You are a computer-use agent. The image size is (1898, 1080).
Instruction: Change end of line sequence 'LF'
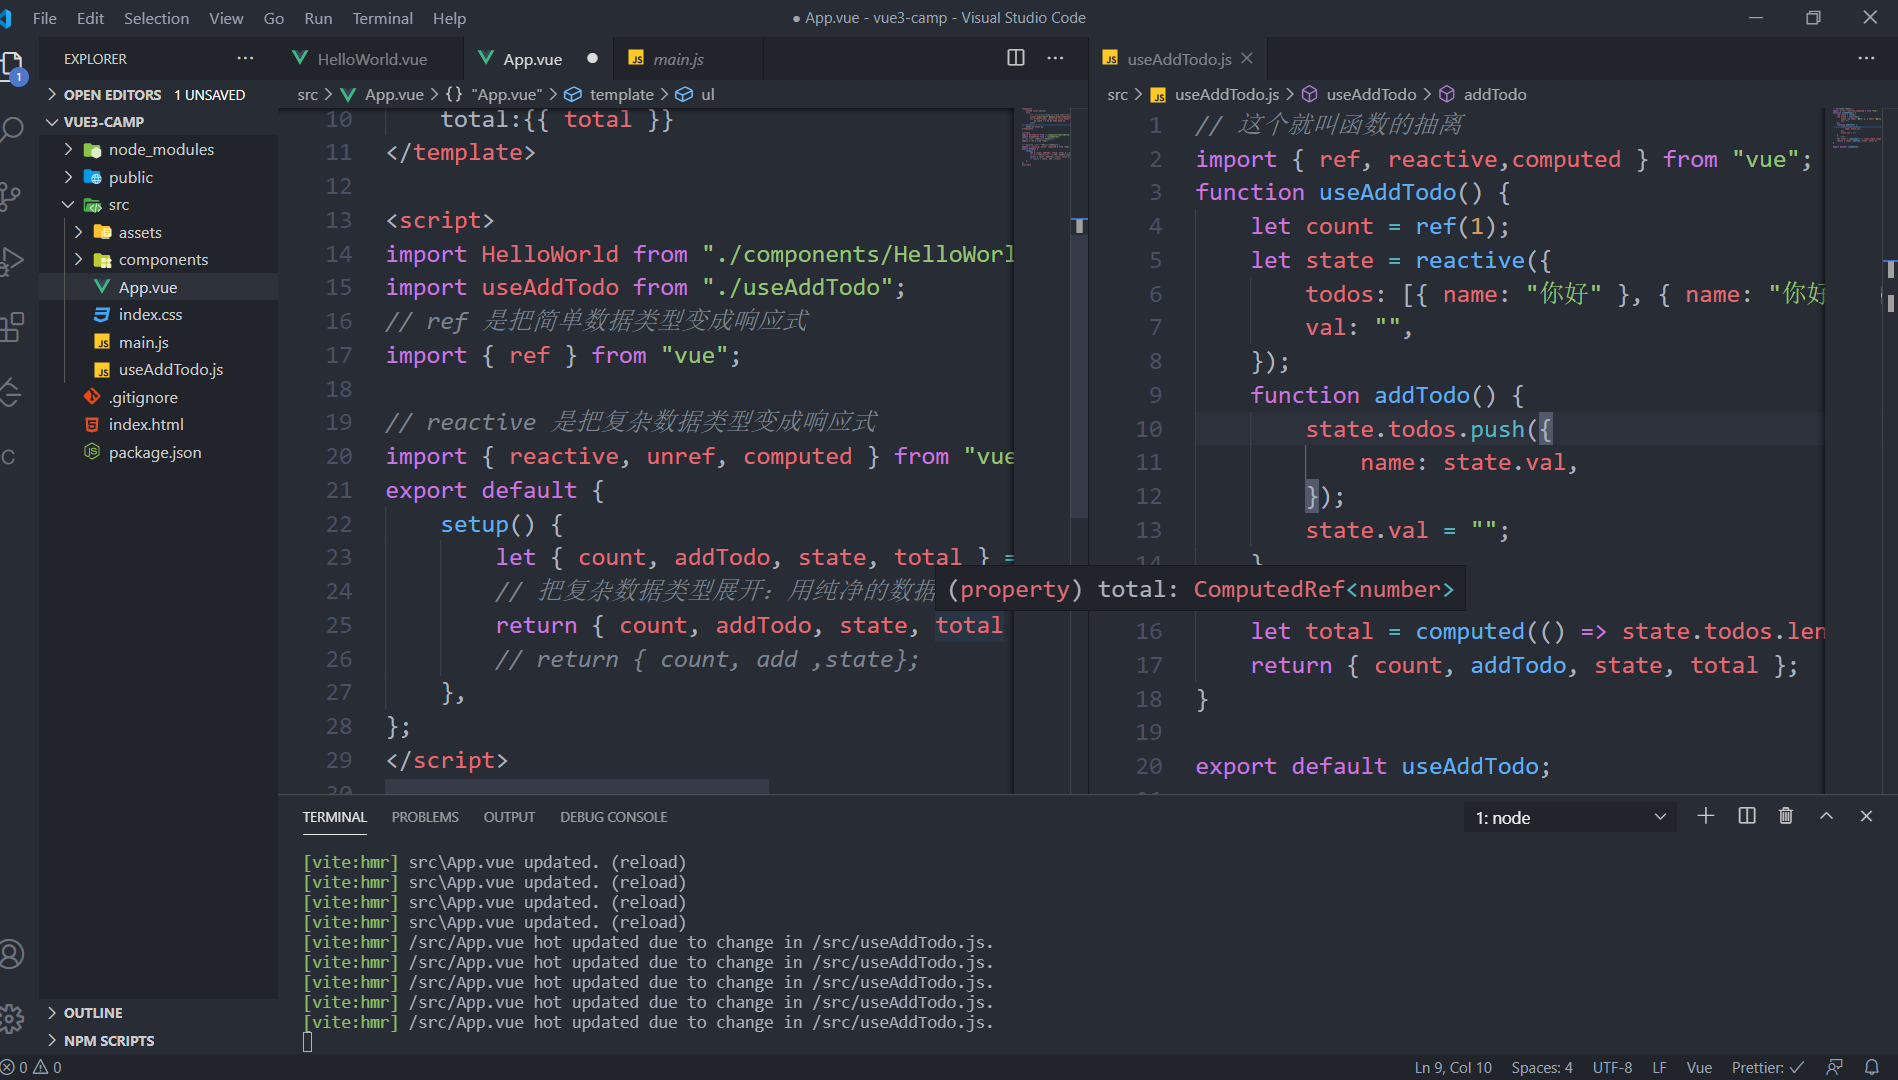[1659, 1067]
